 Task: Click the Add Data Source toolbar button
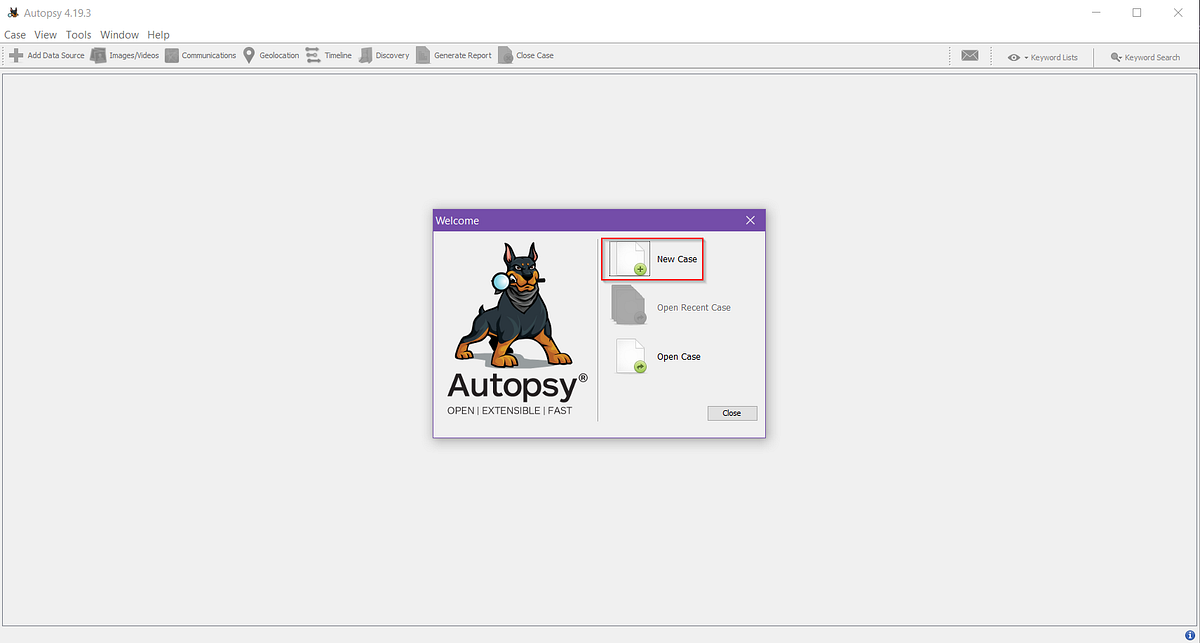(x=47, y=56)
